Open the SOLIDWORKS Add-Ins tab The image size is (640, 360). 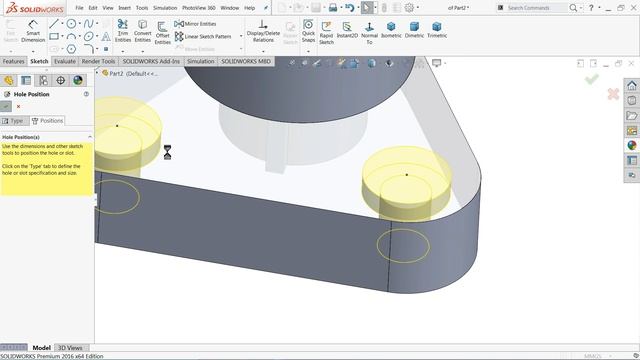coord(151,61)
